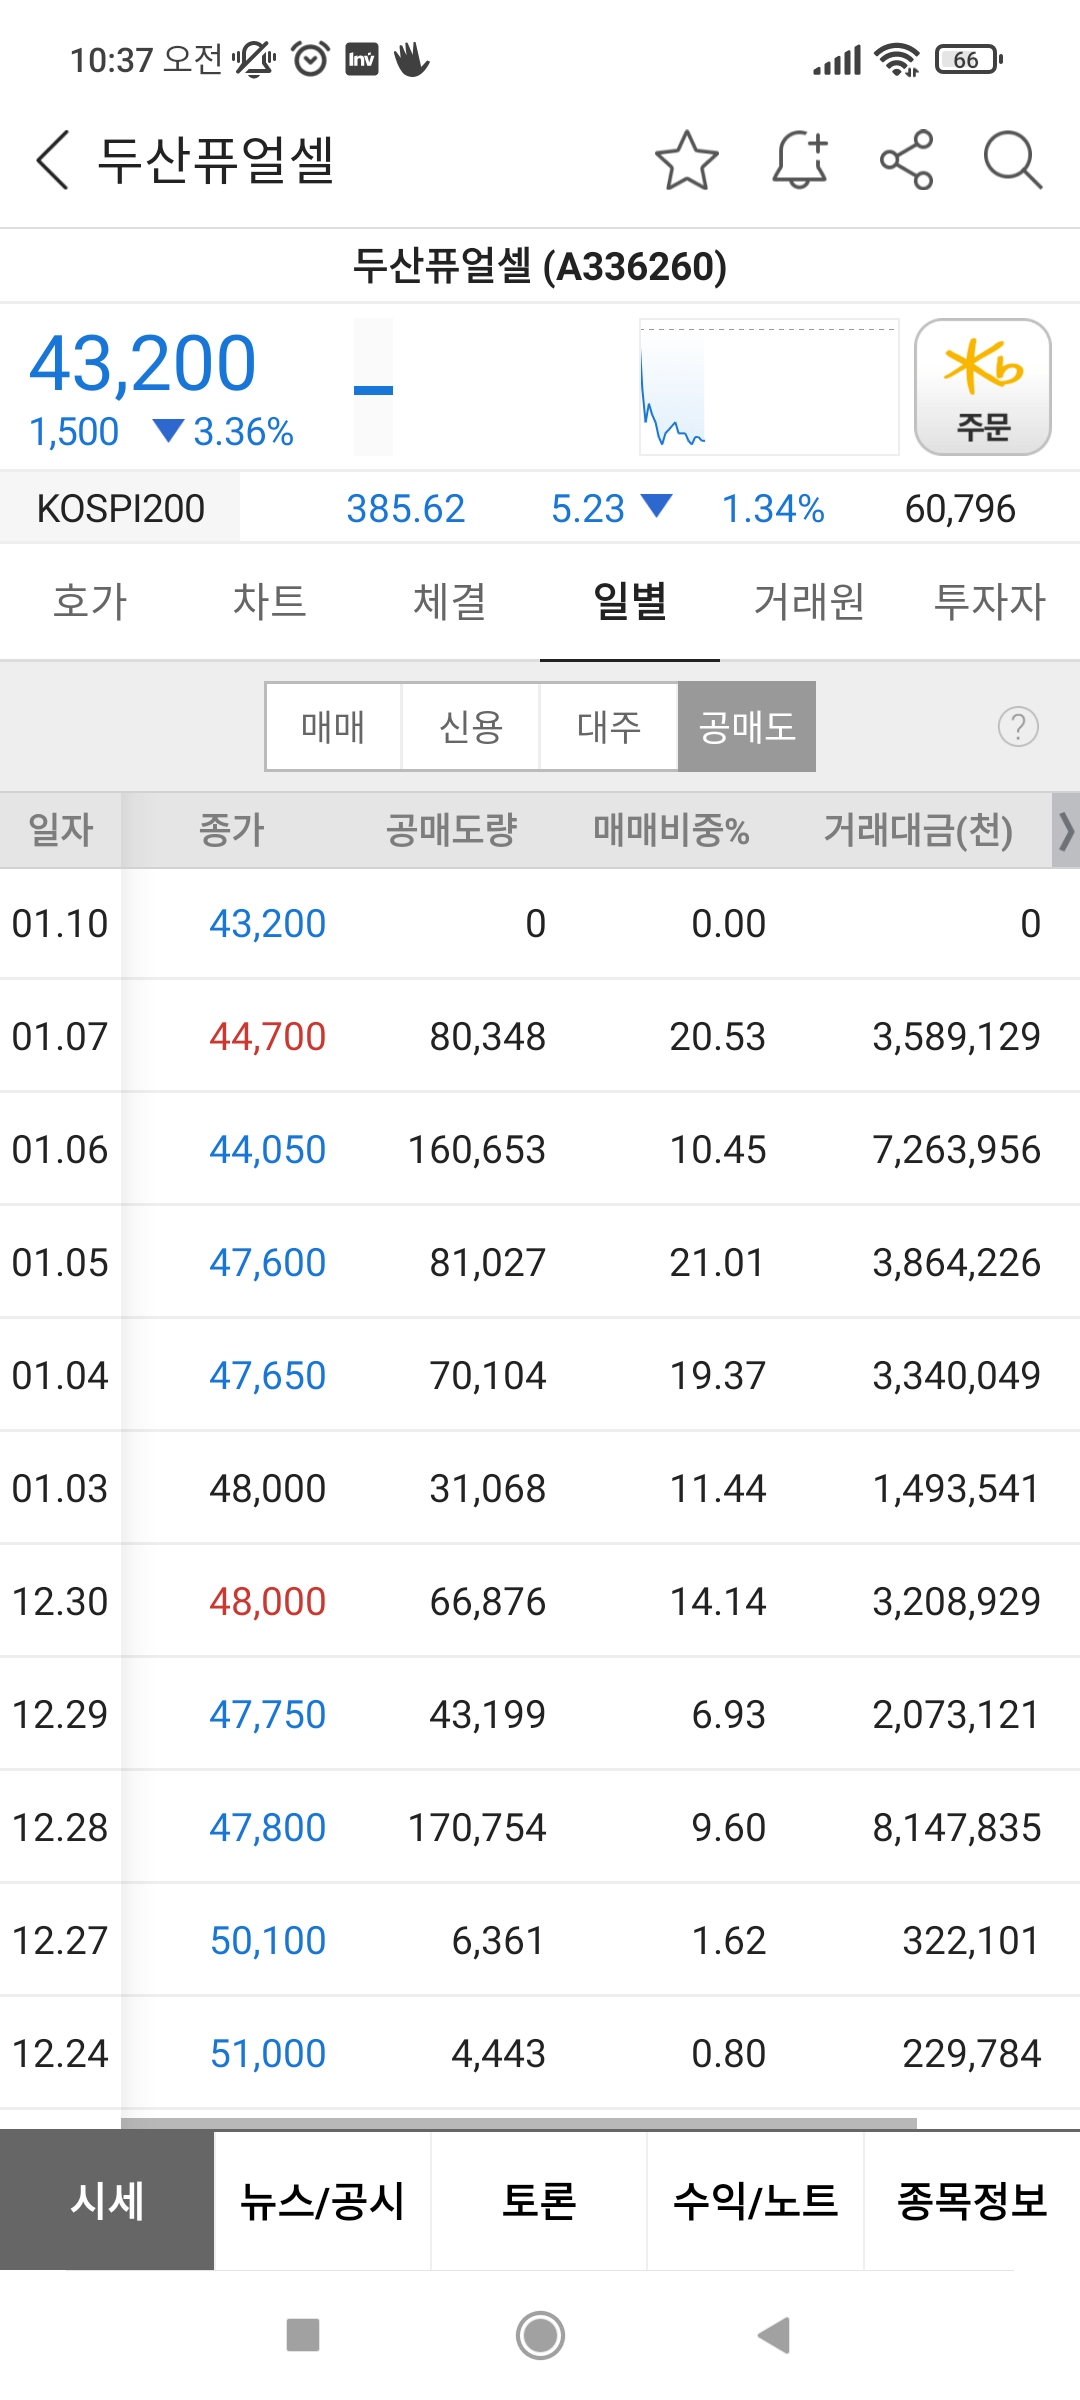Tap the stock title 두산퓨얼셀 (A336260)
The height and width of the screenshot is (2400, 1080).
click(540, 266)
